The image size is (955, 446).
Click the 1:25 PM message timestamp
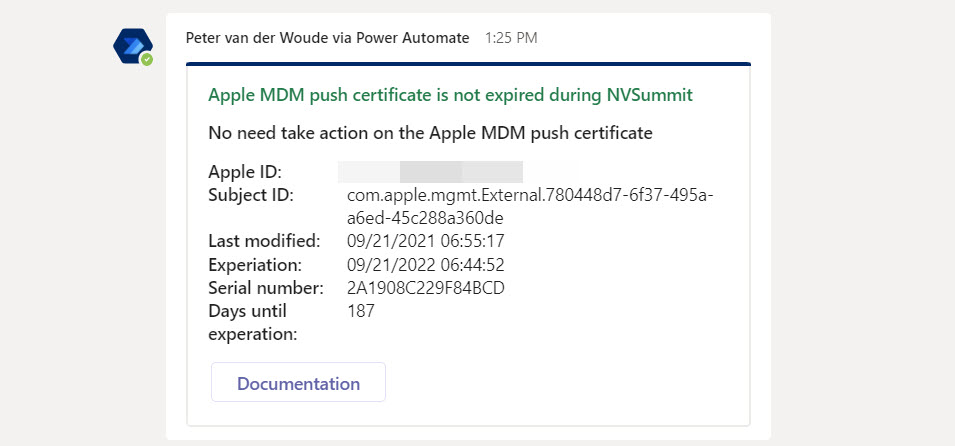point(511,38)
